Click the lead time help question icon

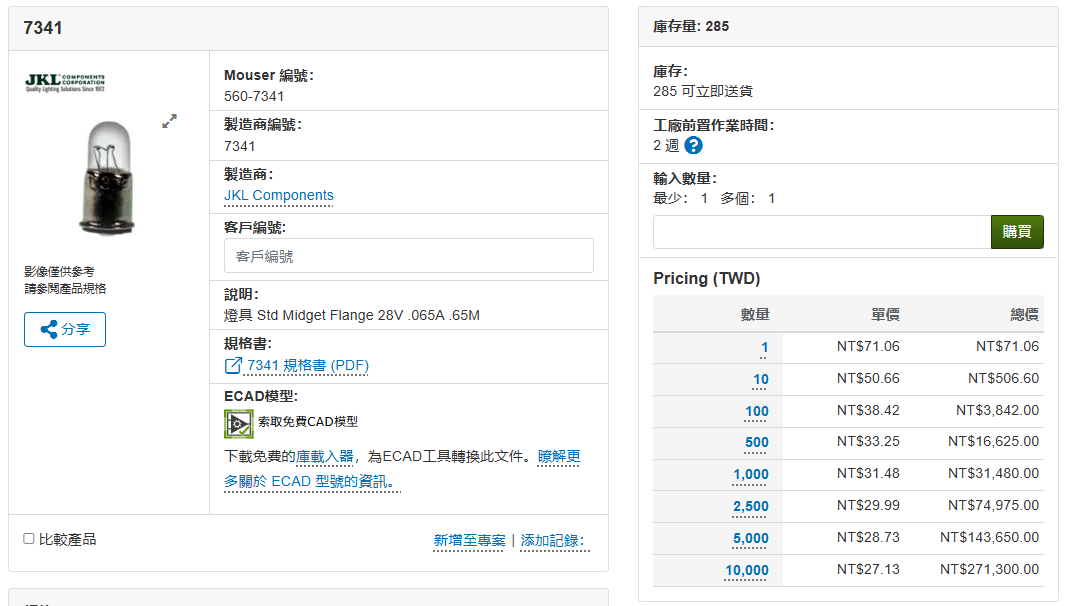click(693, 145)
